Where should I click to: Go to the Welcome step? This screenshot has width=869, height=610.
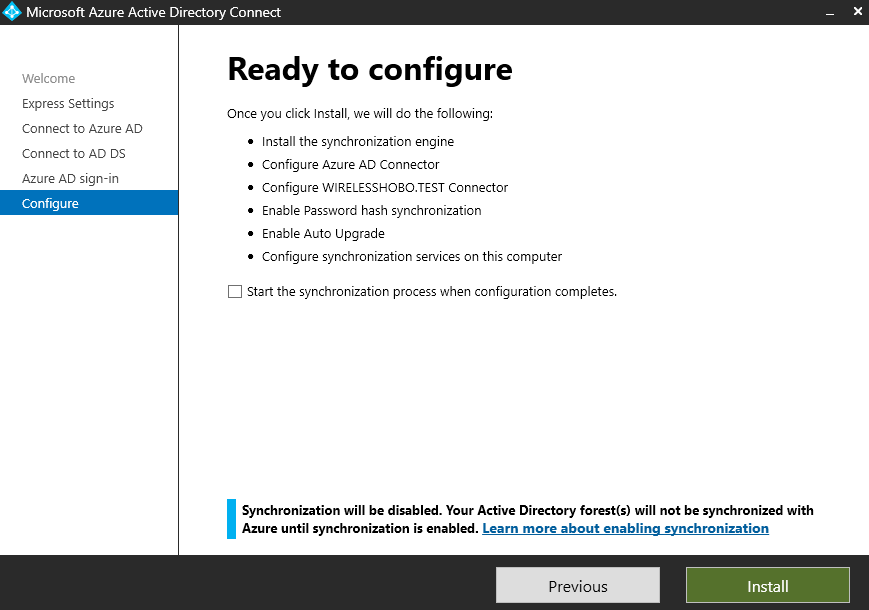click(x=48, y=79)
